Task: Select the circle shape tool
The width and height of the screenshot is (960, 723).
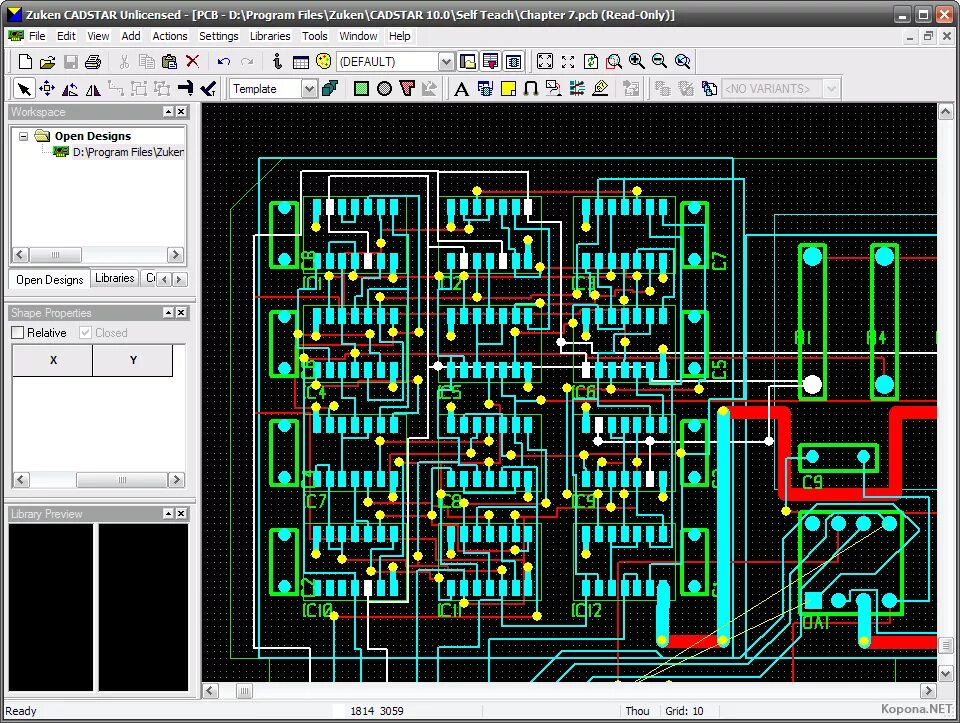Action: (384, 89)
